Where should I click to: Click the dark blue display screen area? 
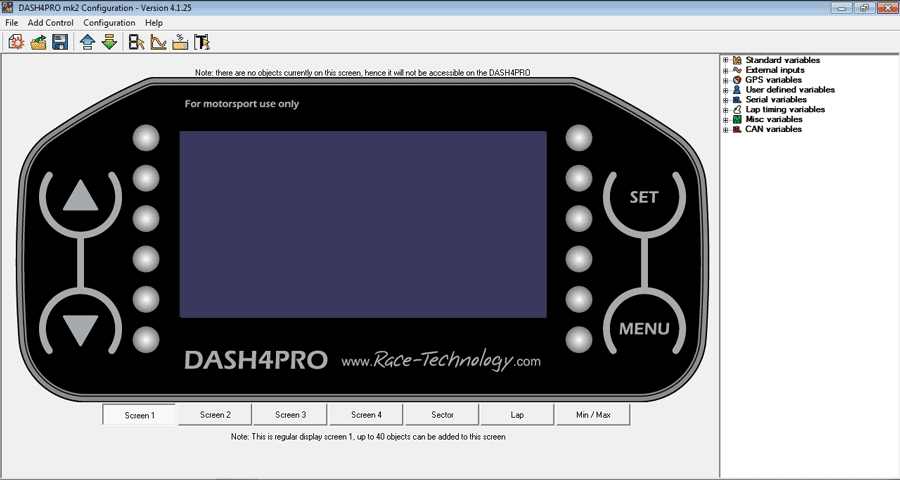[362, 224]
